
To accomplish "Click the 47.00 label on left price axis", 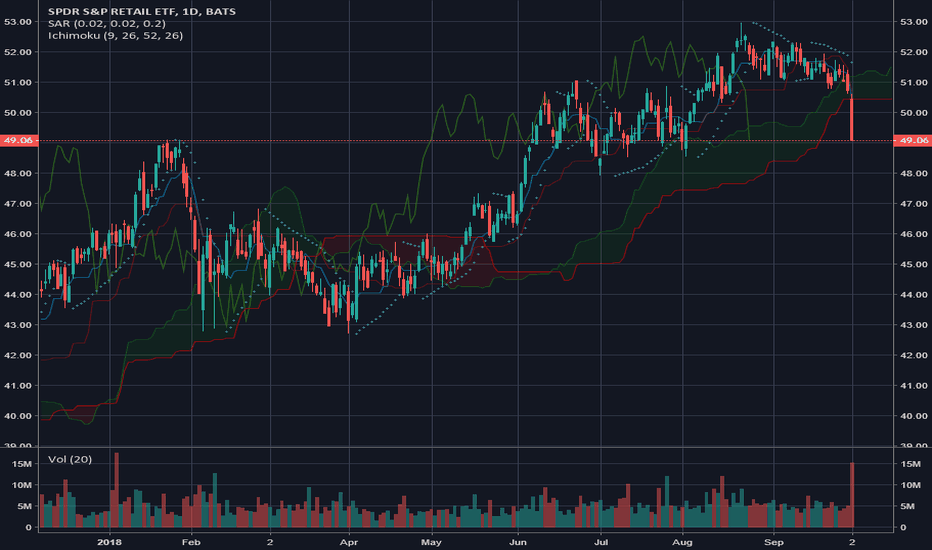I will click(x=18, y=204).
